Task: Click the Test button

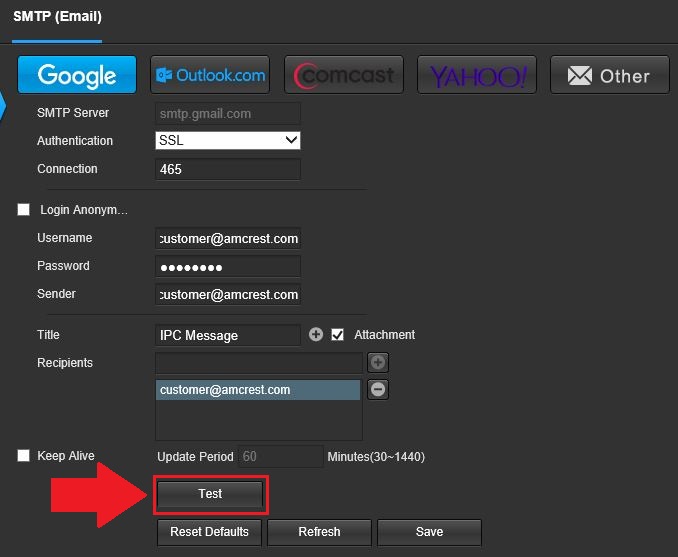Action: [x=210, y=494]
